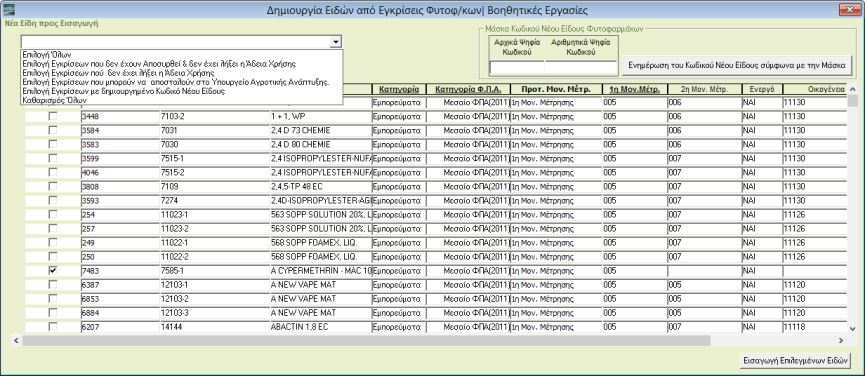The width and height of the screenshot is (865, 376).
Task: Uncheck the selected checkbox for row 7483
Action: 53,270
